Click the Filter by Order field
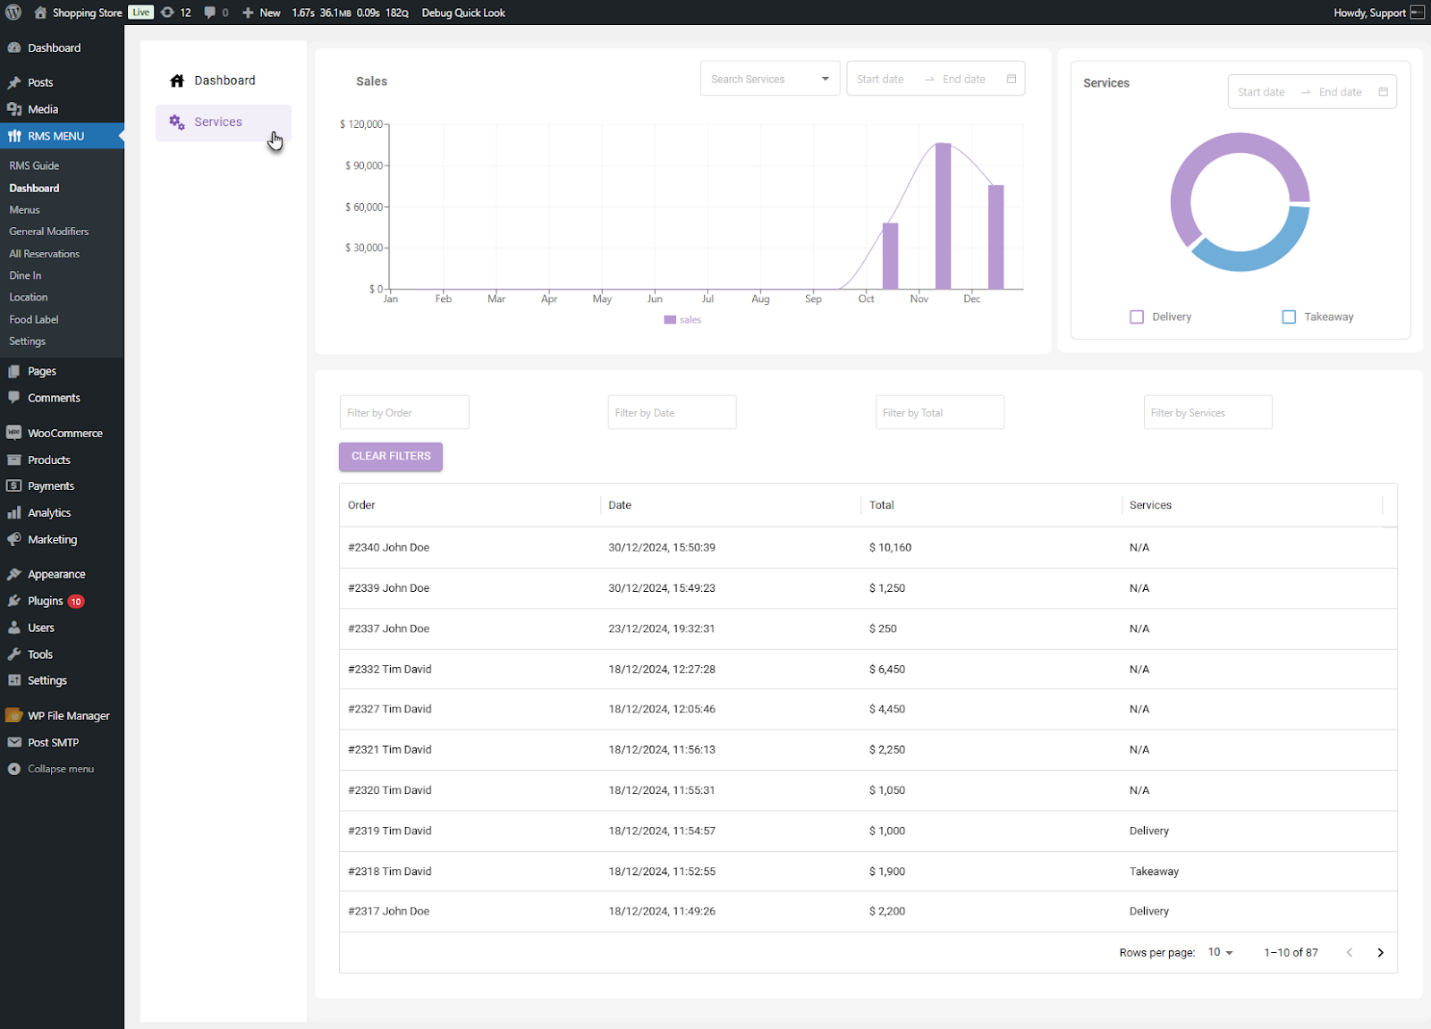This screenshot has height=1029, width=1431. pyautogui.click(x=404, y=412)
